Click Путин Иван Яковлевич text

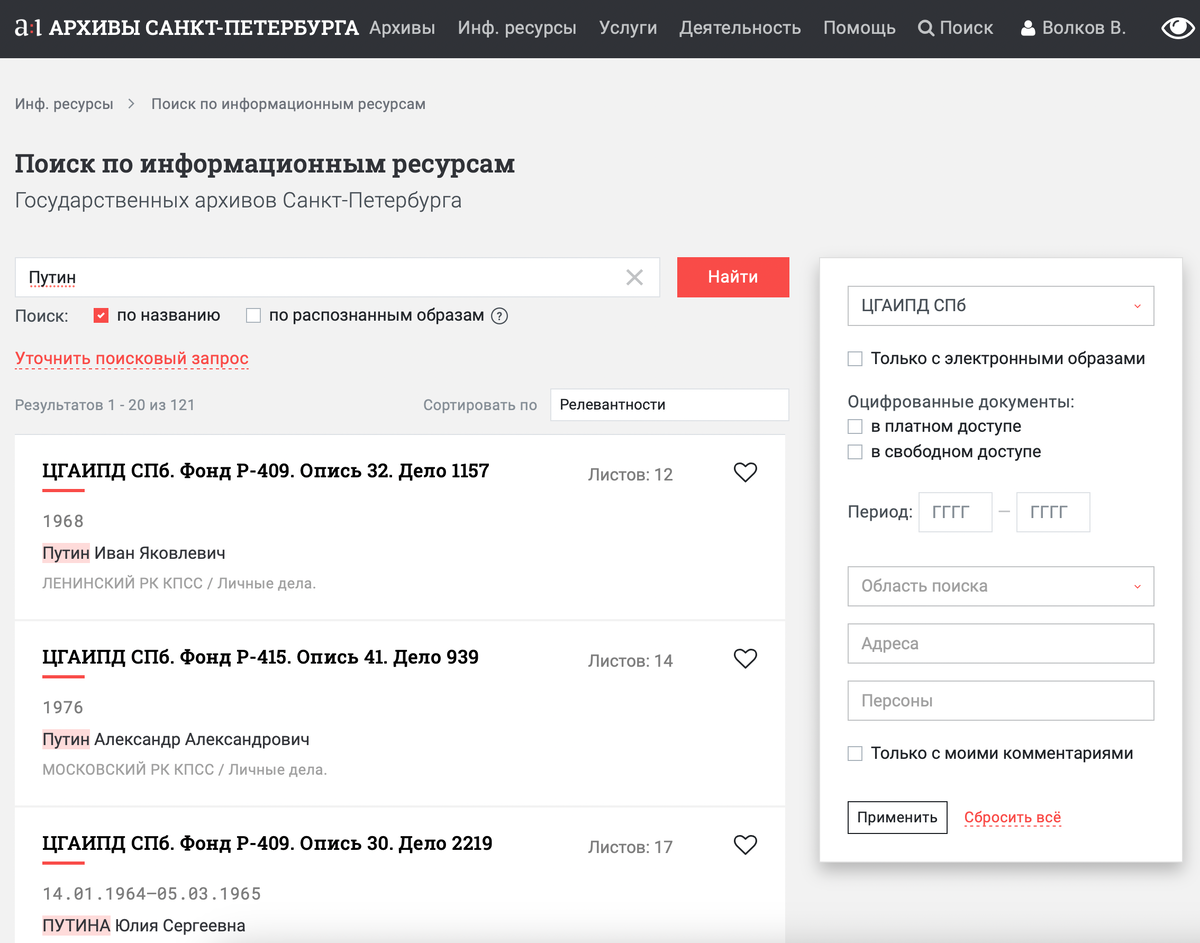click(x=134, y=554)
